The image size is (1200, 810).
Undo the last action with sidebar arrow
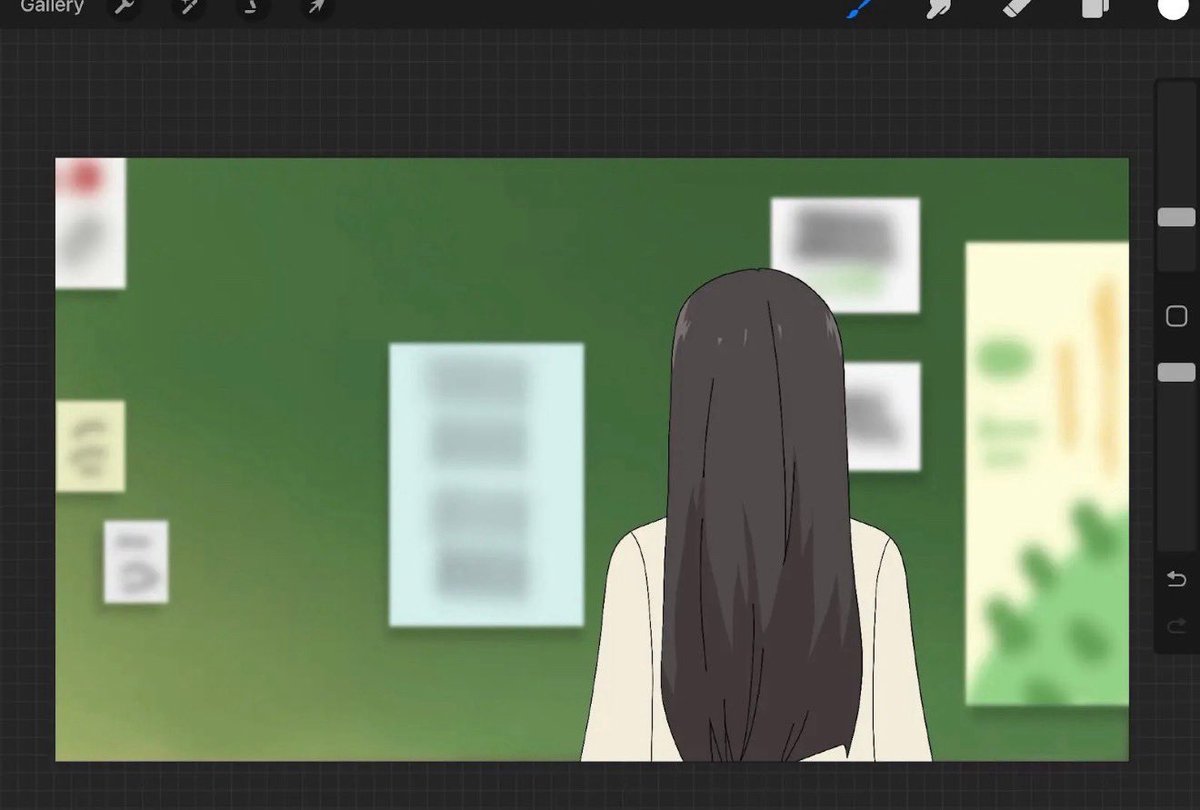[1177, 579]
